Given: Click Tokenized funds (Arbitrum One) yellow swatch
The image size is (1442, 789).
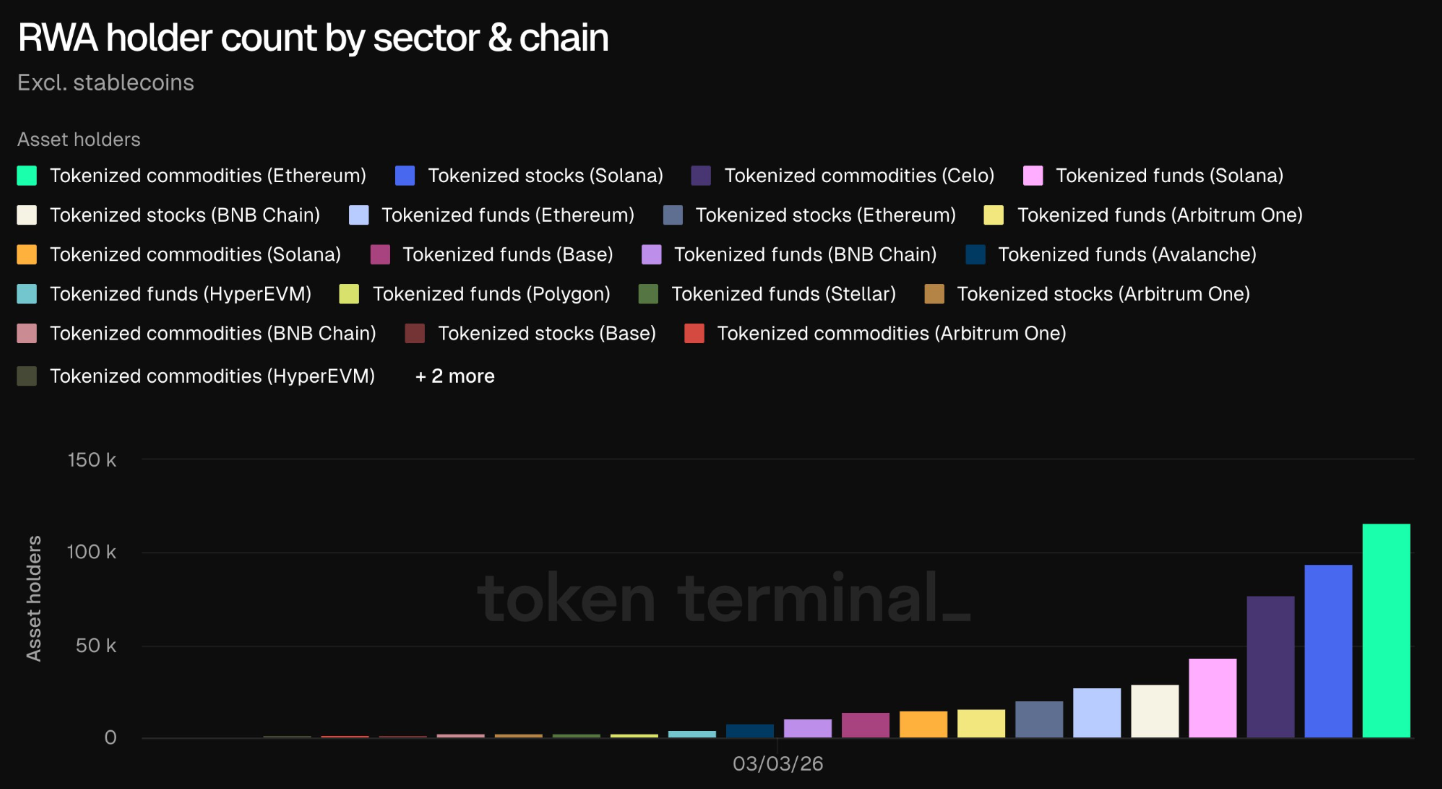Looking at the screenshot, I should click(993, 215).
